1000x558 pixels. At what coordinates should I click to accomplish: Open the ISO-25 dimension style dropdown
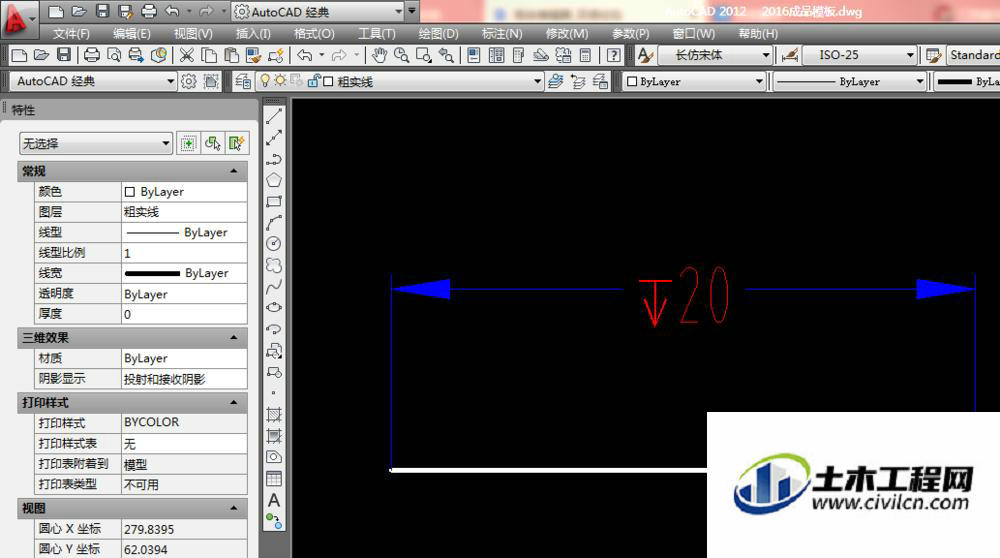point(910,55)
